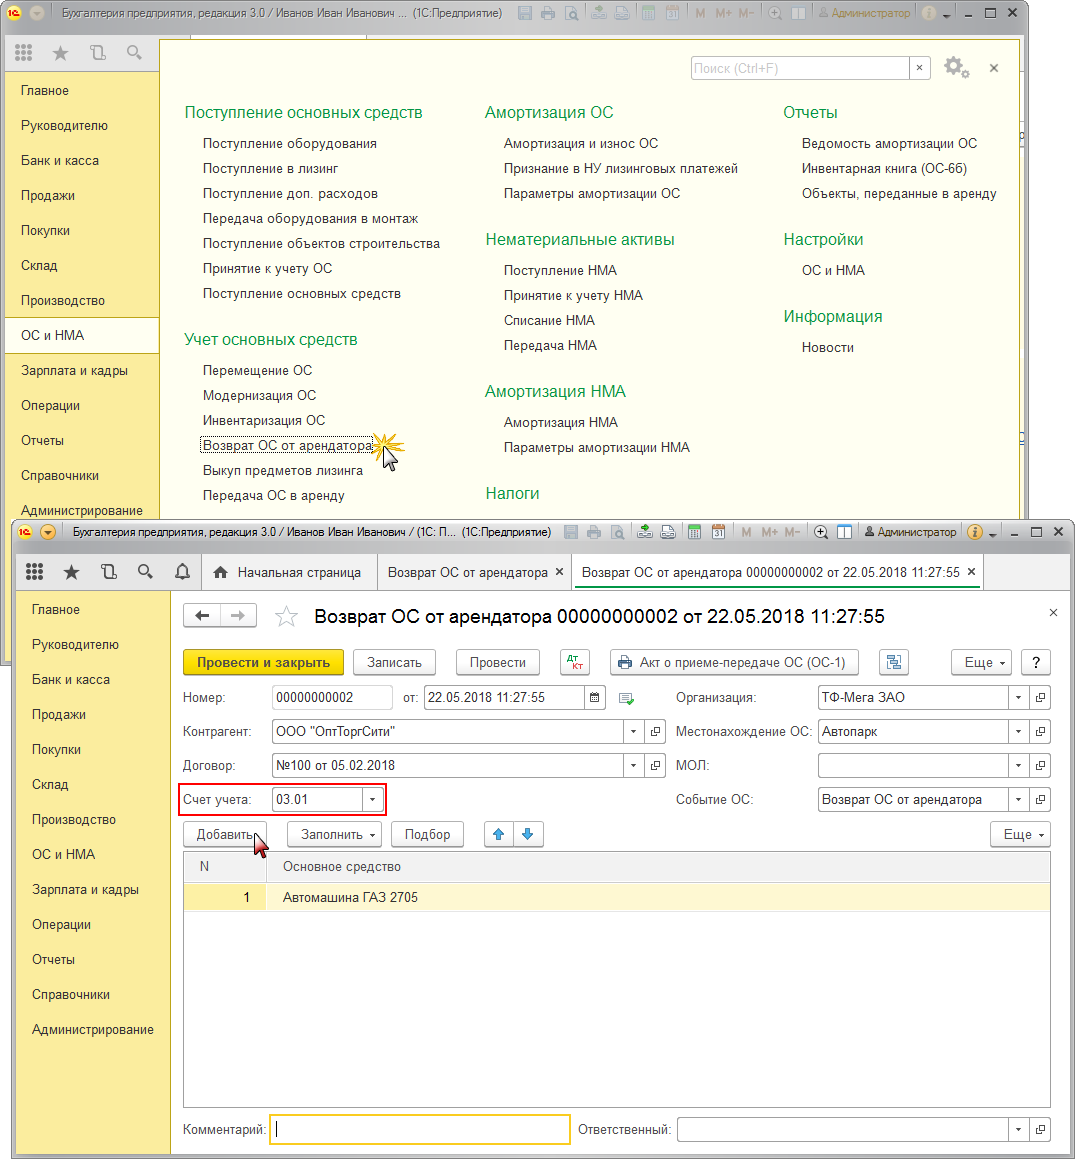Image resolution: width=1078 pixels, height=1162 pixels.
Task: Open Инвентарная книга (ОС-6б) link
Action: tap(884, 168)
